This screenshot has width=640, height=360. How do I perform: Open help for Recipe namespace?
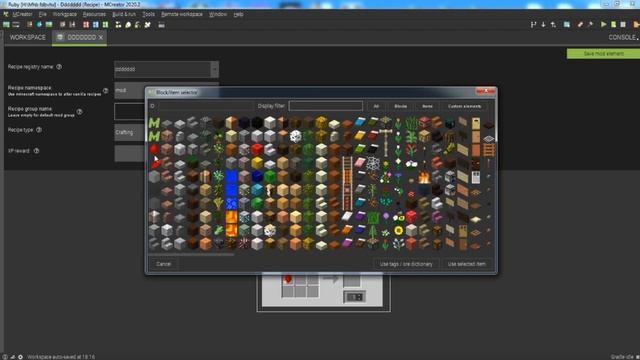(x=105, y=91)
